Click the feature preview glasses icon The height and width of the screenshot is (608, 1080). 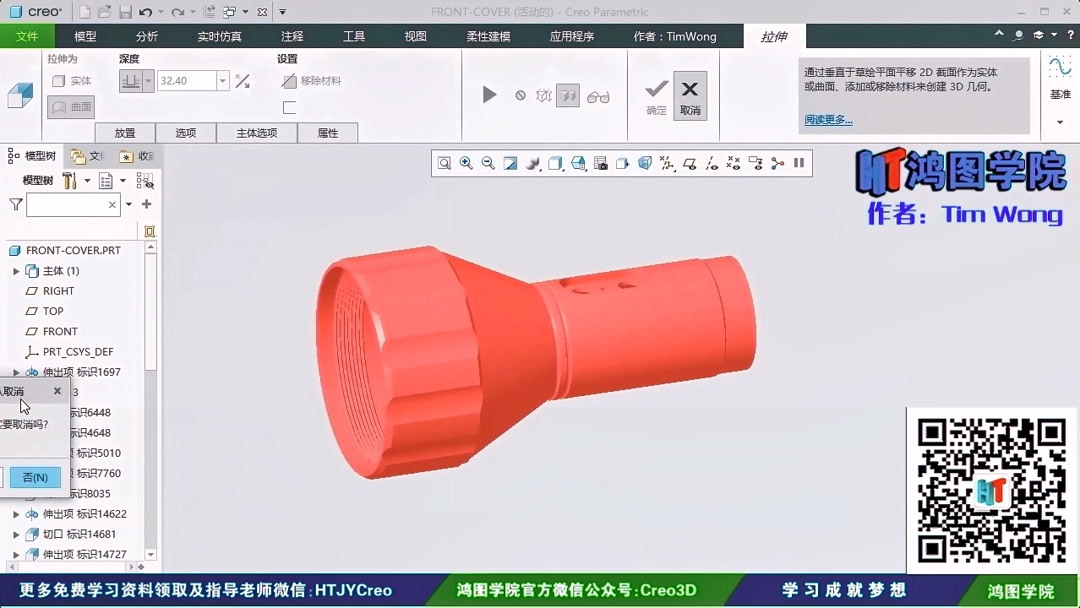600,95
